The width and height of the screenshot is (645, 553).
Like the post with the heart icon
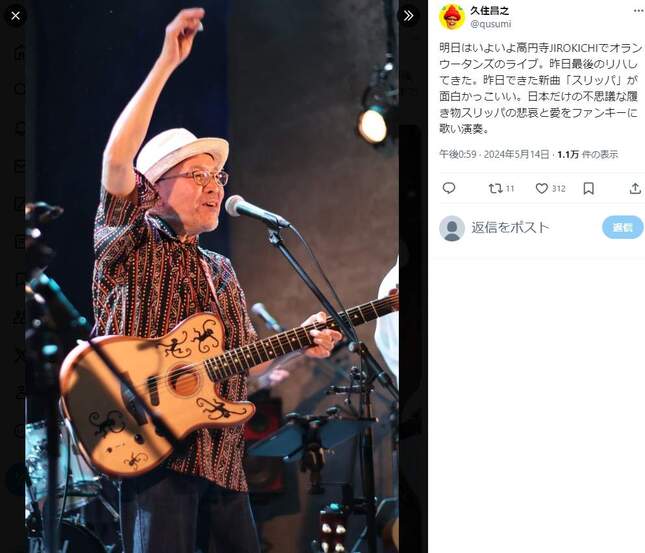(550, 188)
